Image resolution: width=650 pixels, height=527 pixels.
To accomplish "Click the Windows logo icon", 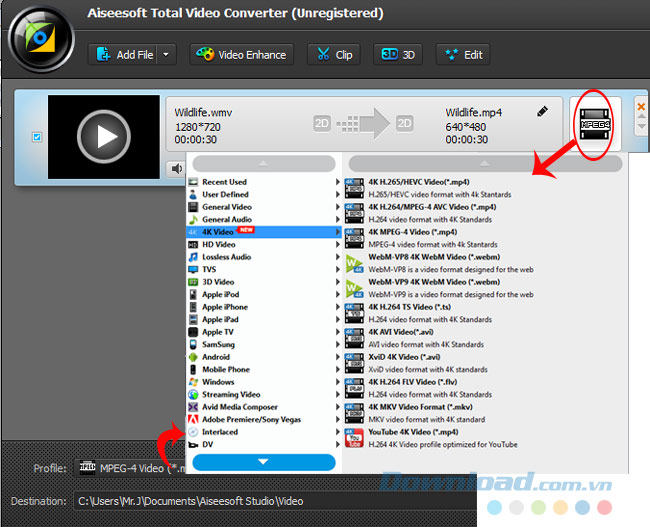I will tap(193, 382).
